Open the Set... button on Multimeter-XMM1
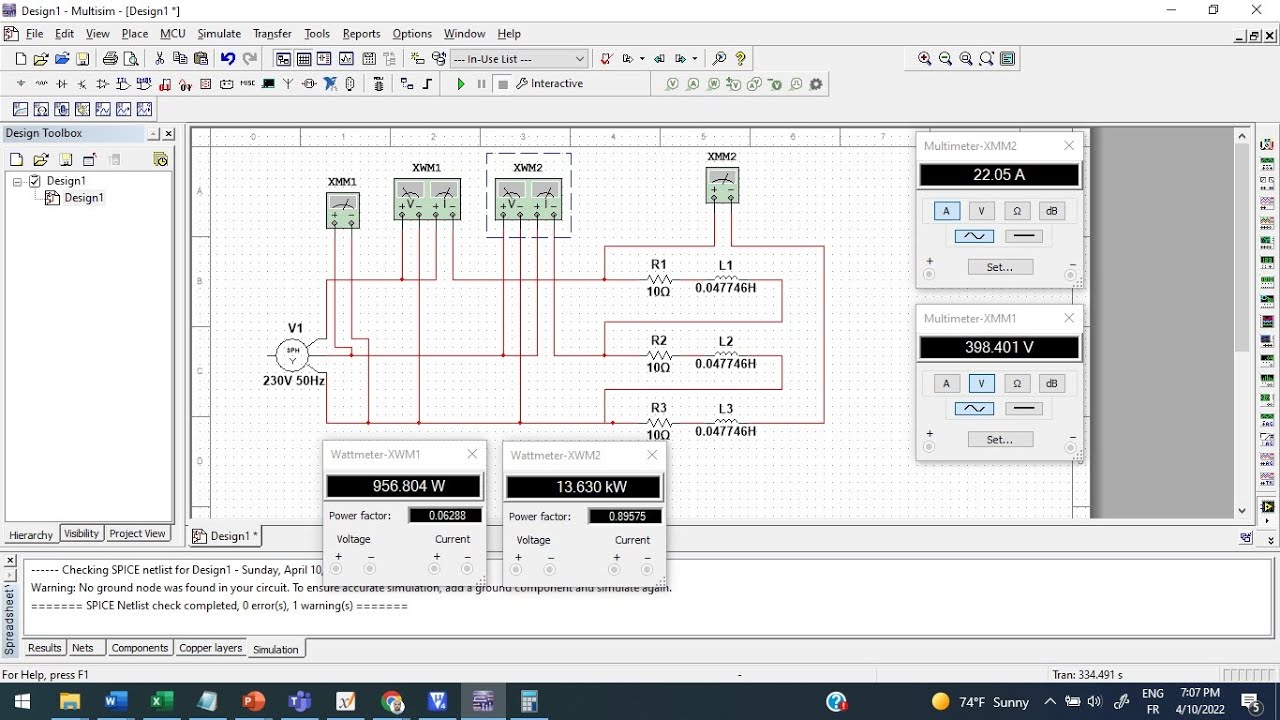Image resolution: width=1280 pixels, height=720 pixels. coord(1000,440)
